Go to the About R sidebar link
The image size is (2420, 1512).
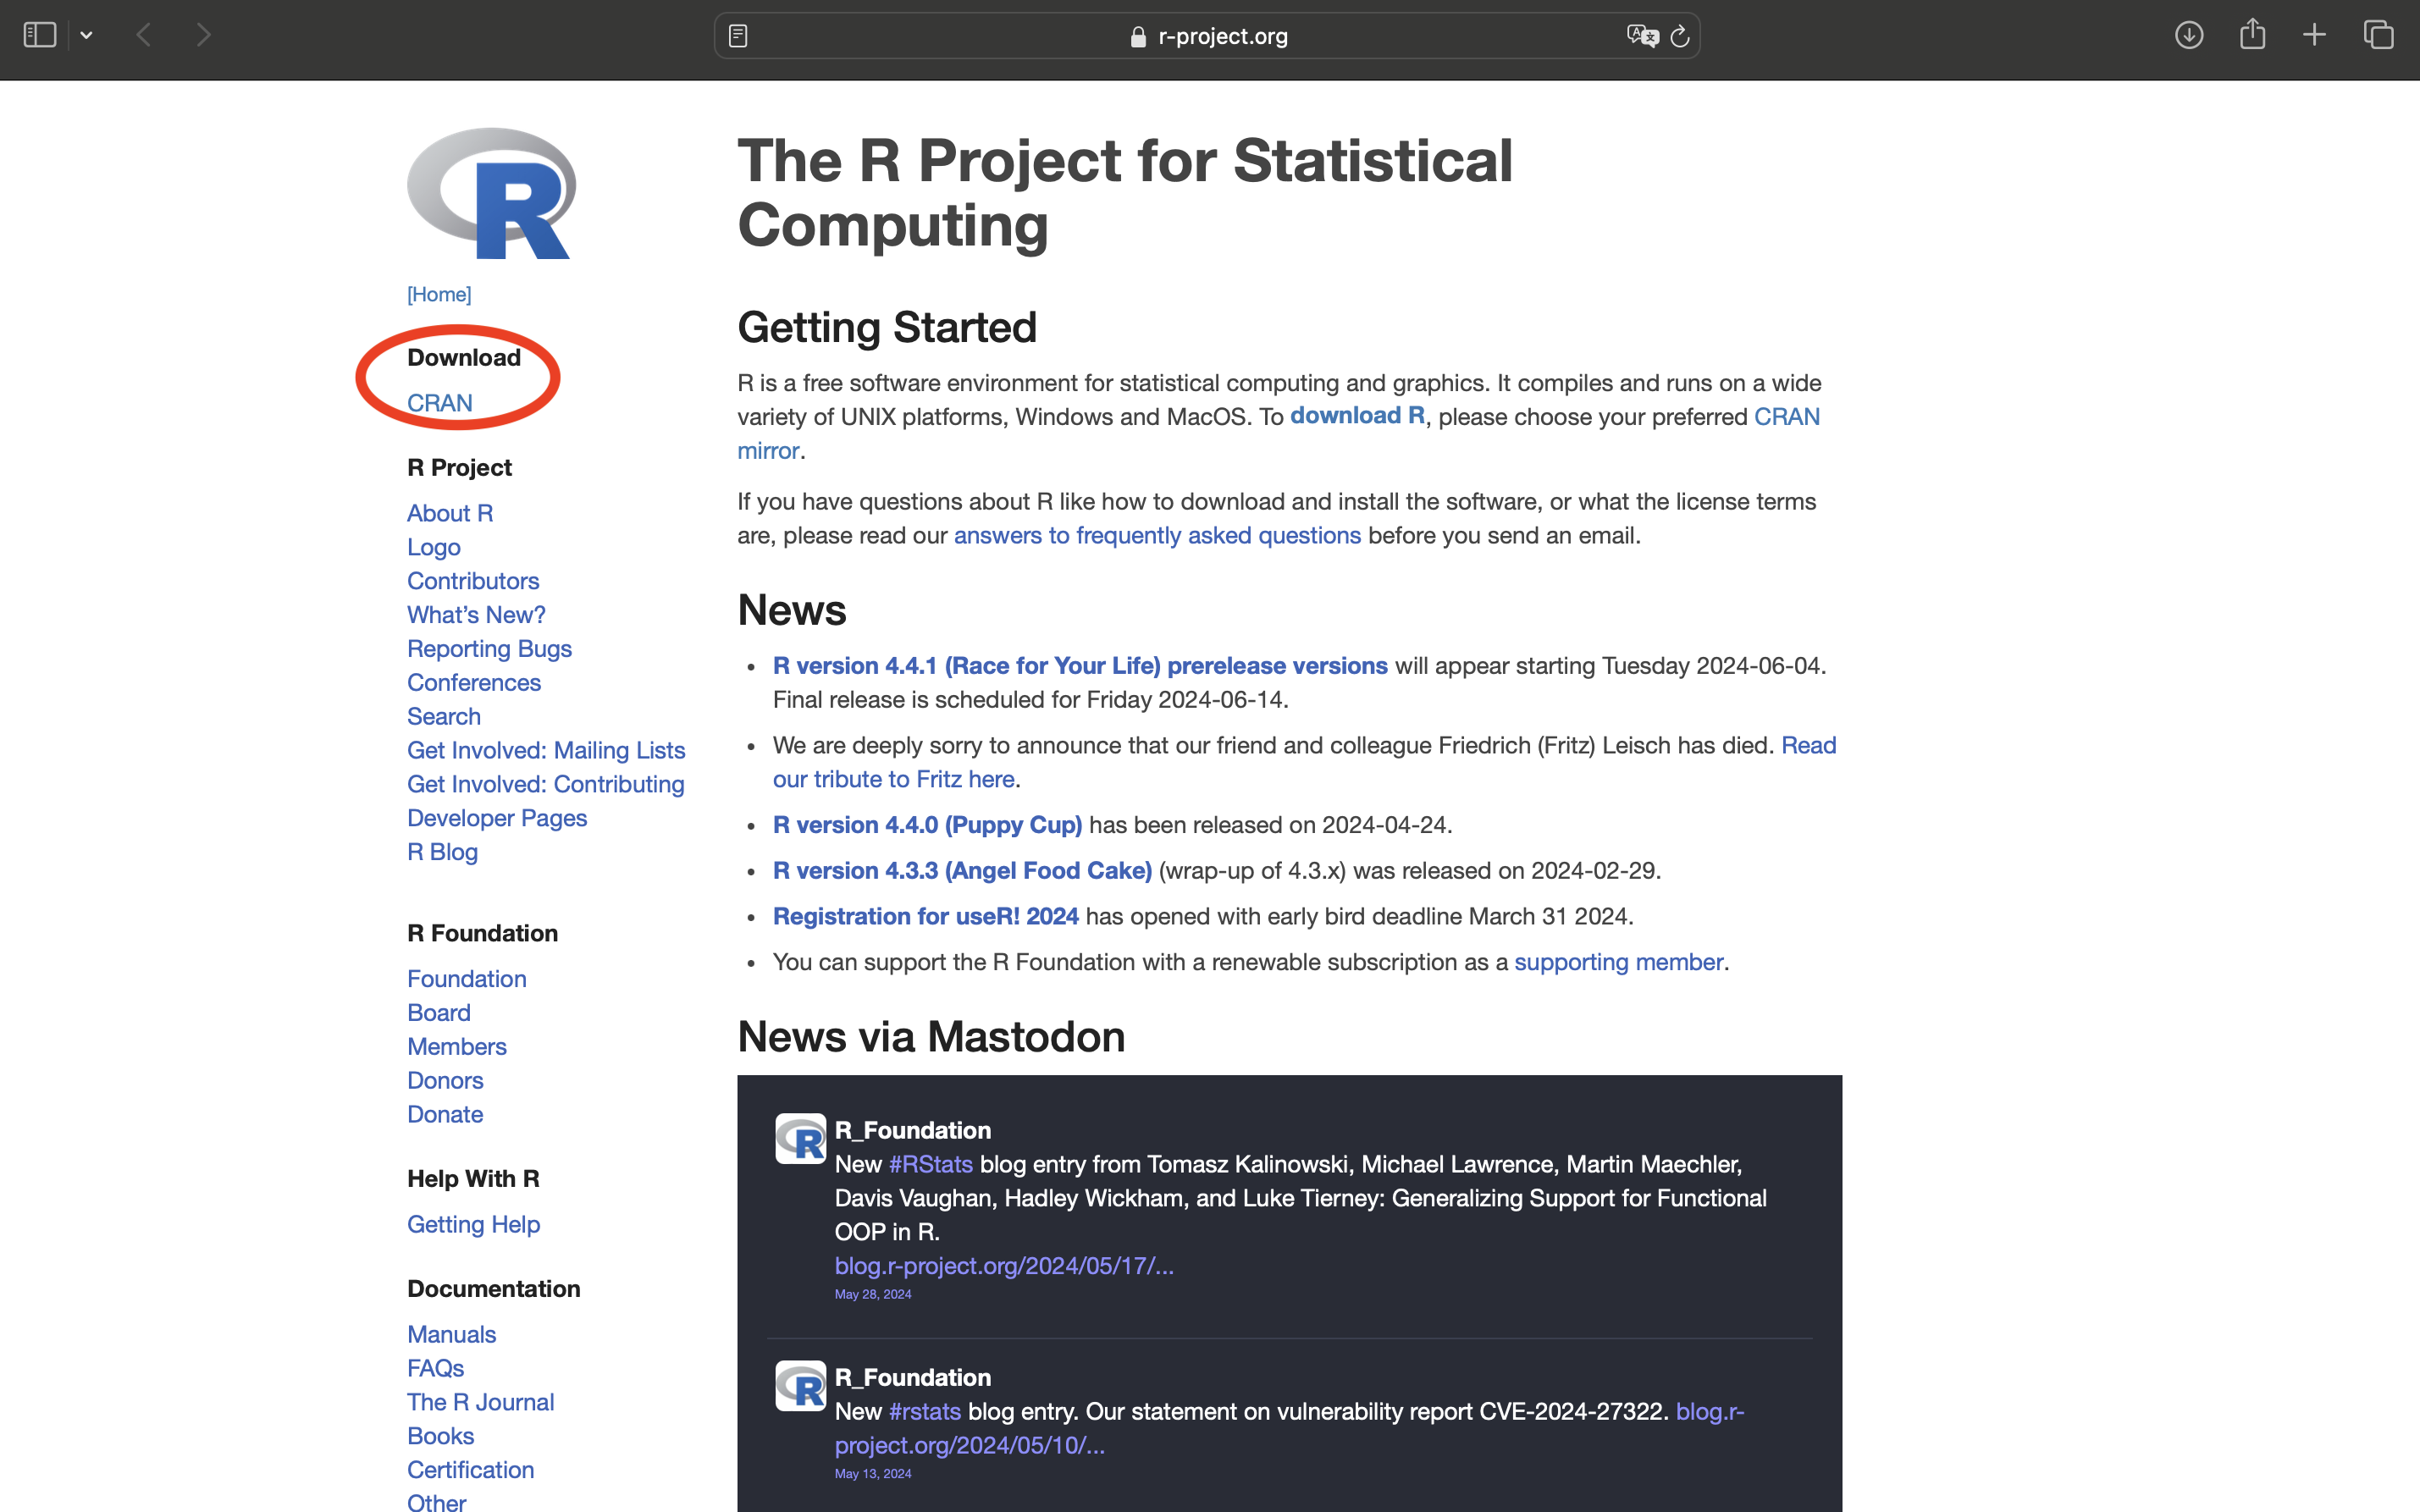[x=449, y=513]
